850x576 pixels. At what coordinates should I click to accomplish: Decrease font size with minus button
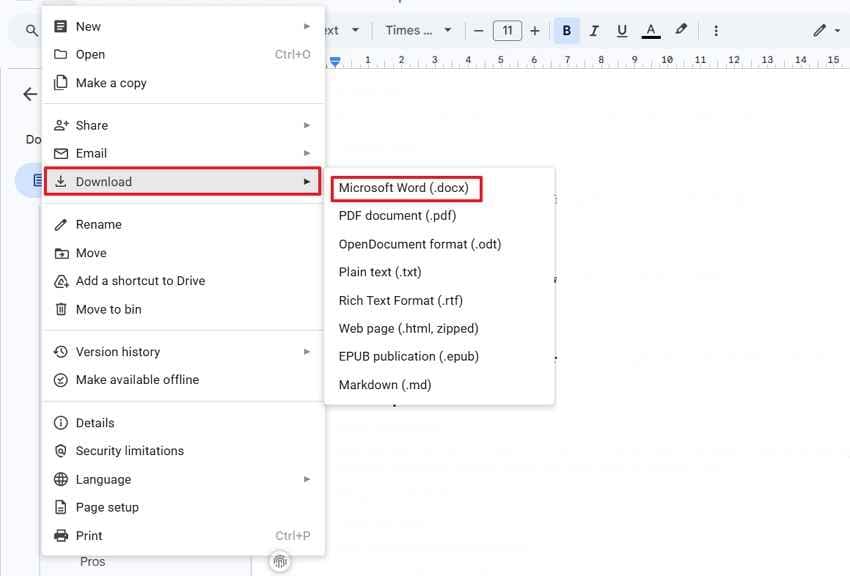coord(478,31)
